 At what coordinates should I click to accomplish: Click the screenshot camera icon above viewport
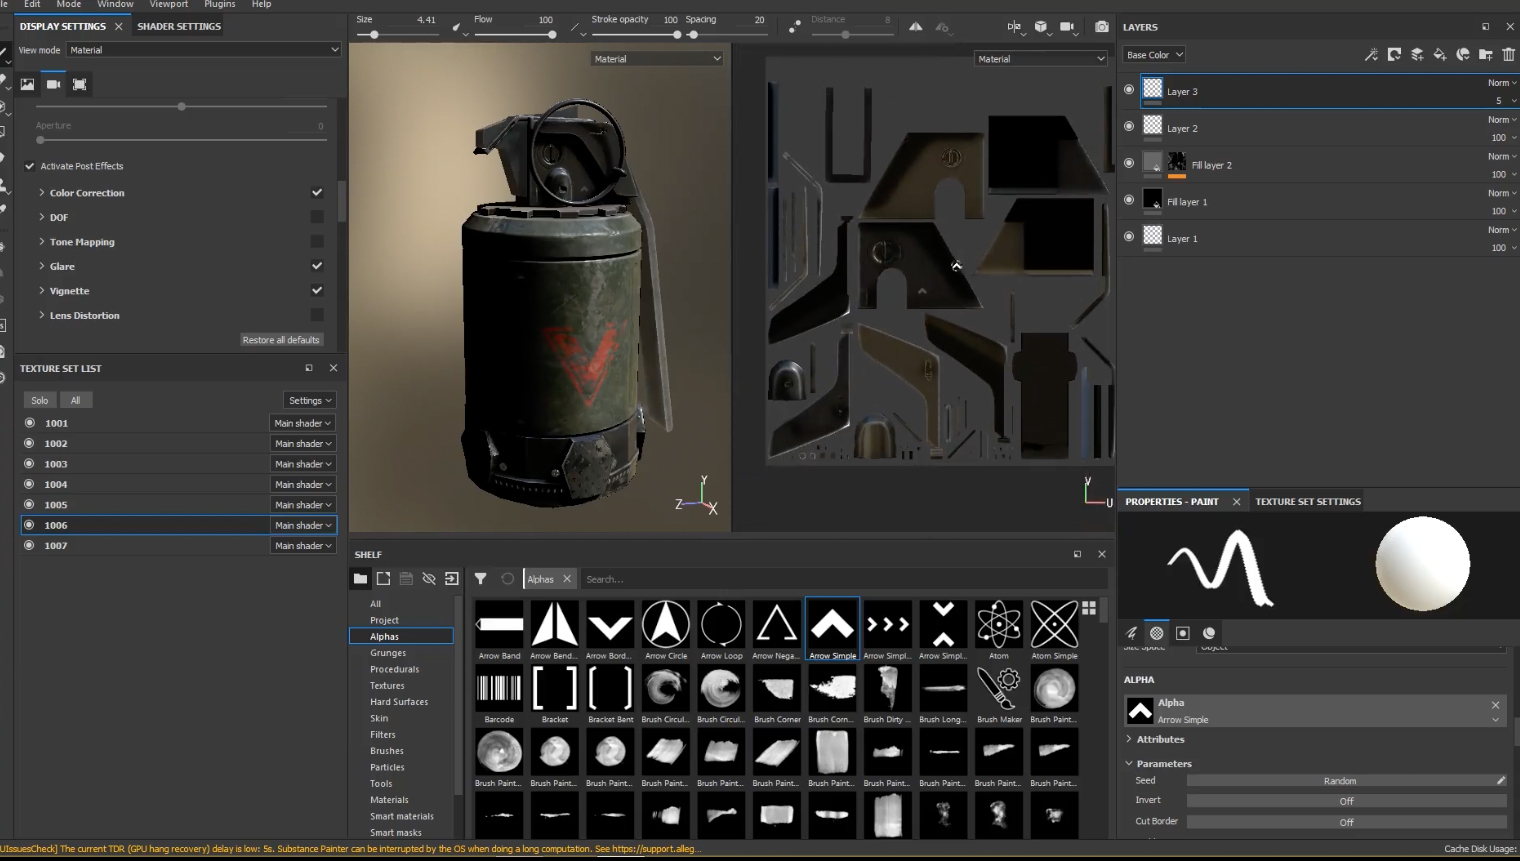point(1101,27)
